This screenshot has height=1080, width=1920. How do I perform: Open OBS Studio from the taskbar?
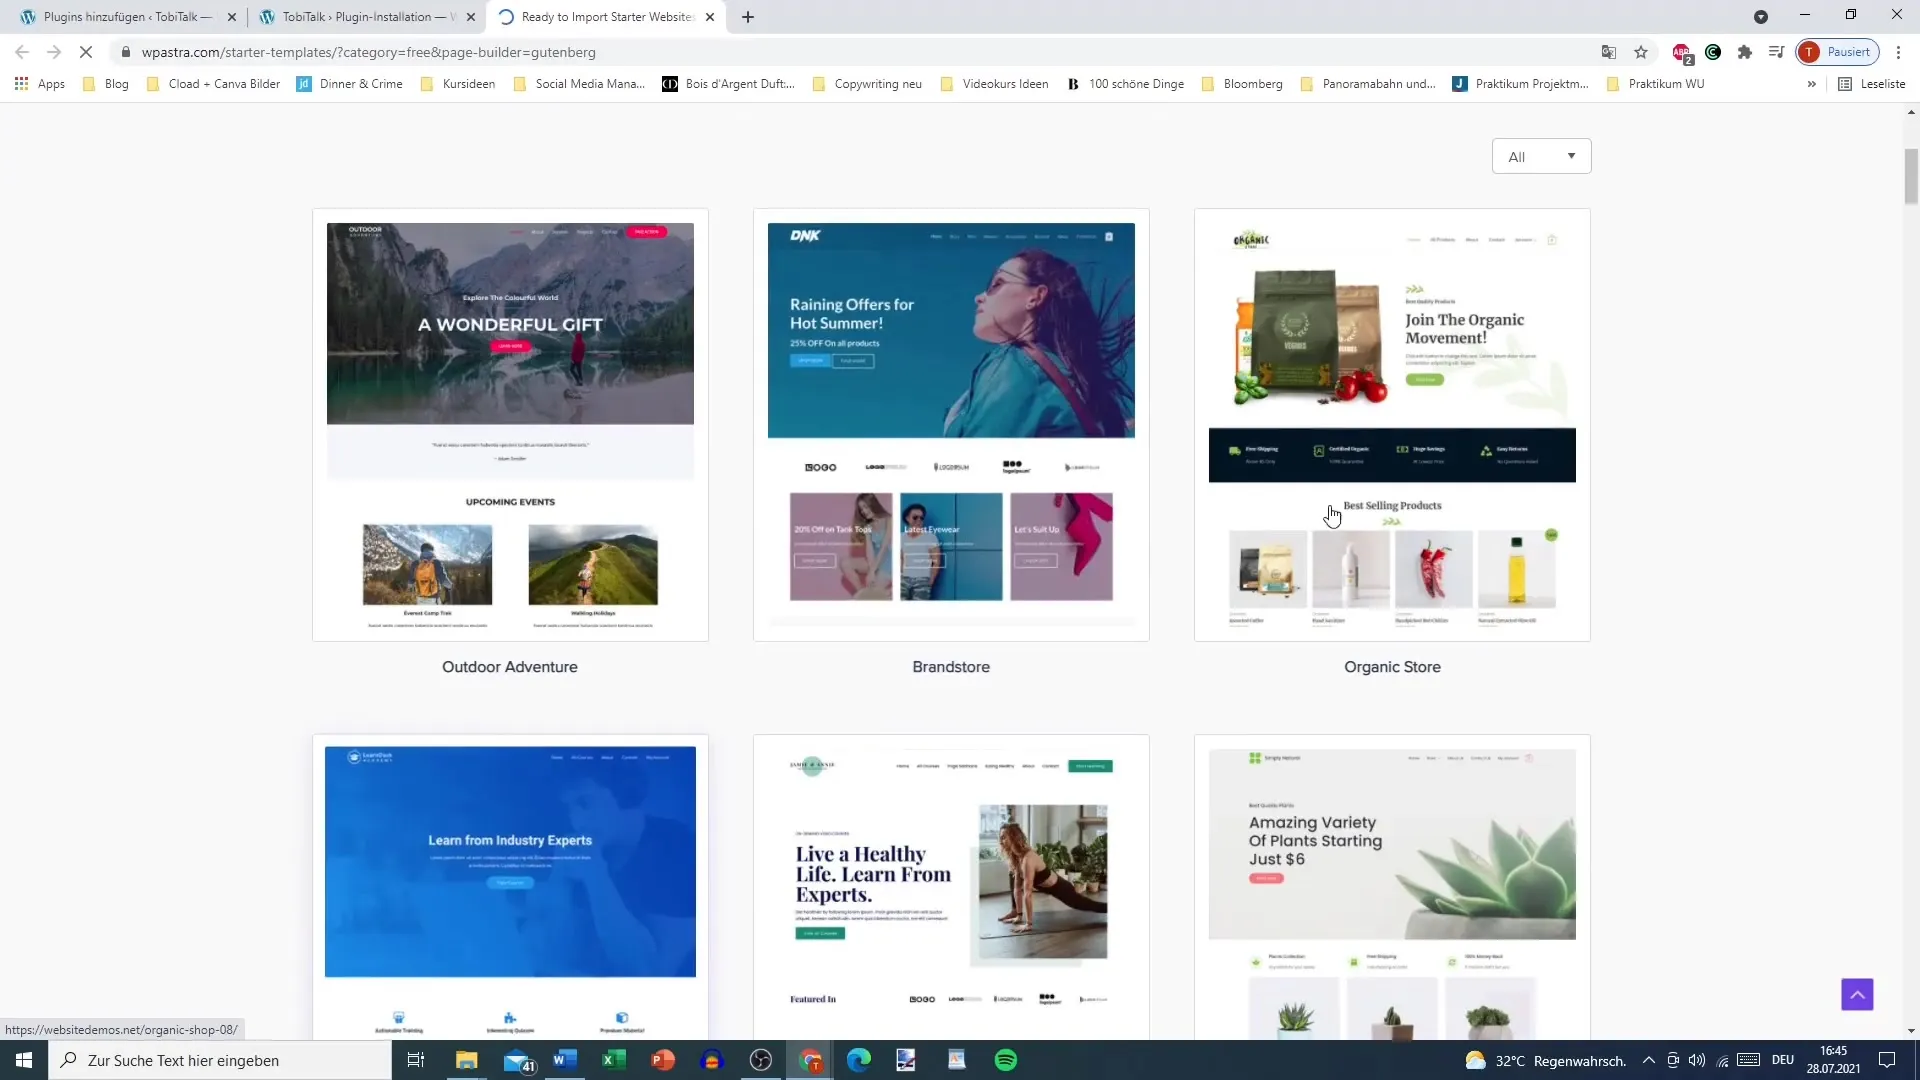coord(761,1060)
